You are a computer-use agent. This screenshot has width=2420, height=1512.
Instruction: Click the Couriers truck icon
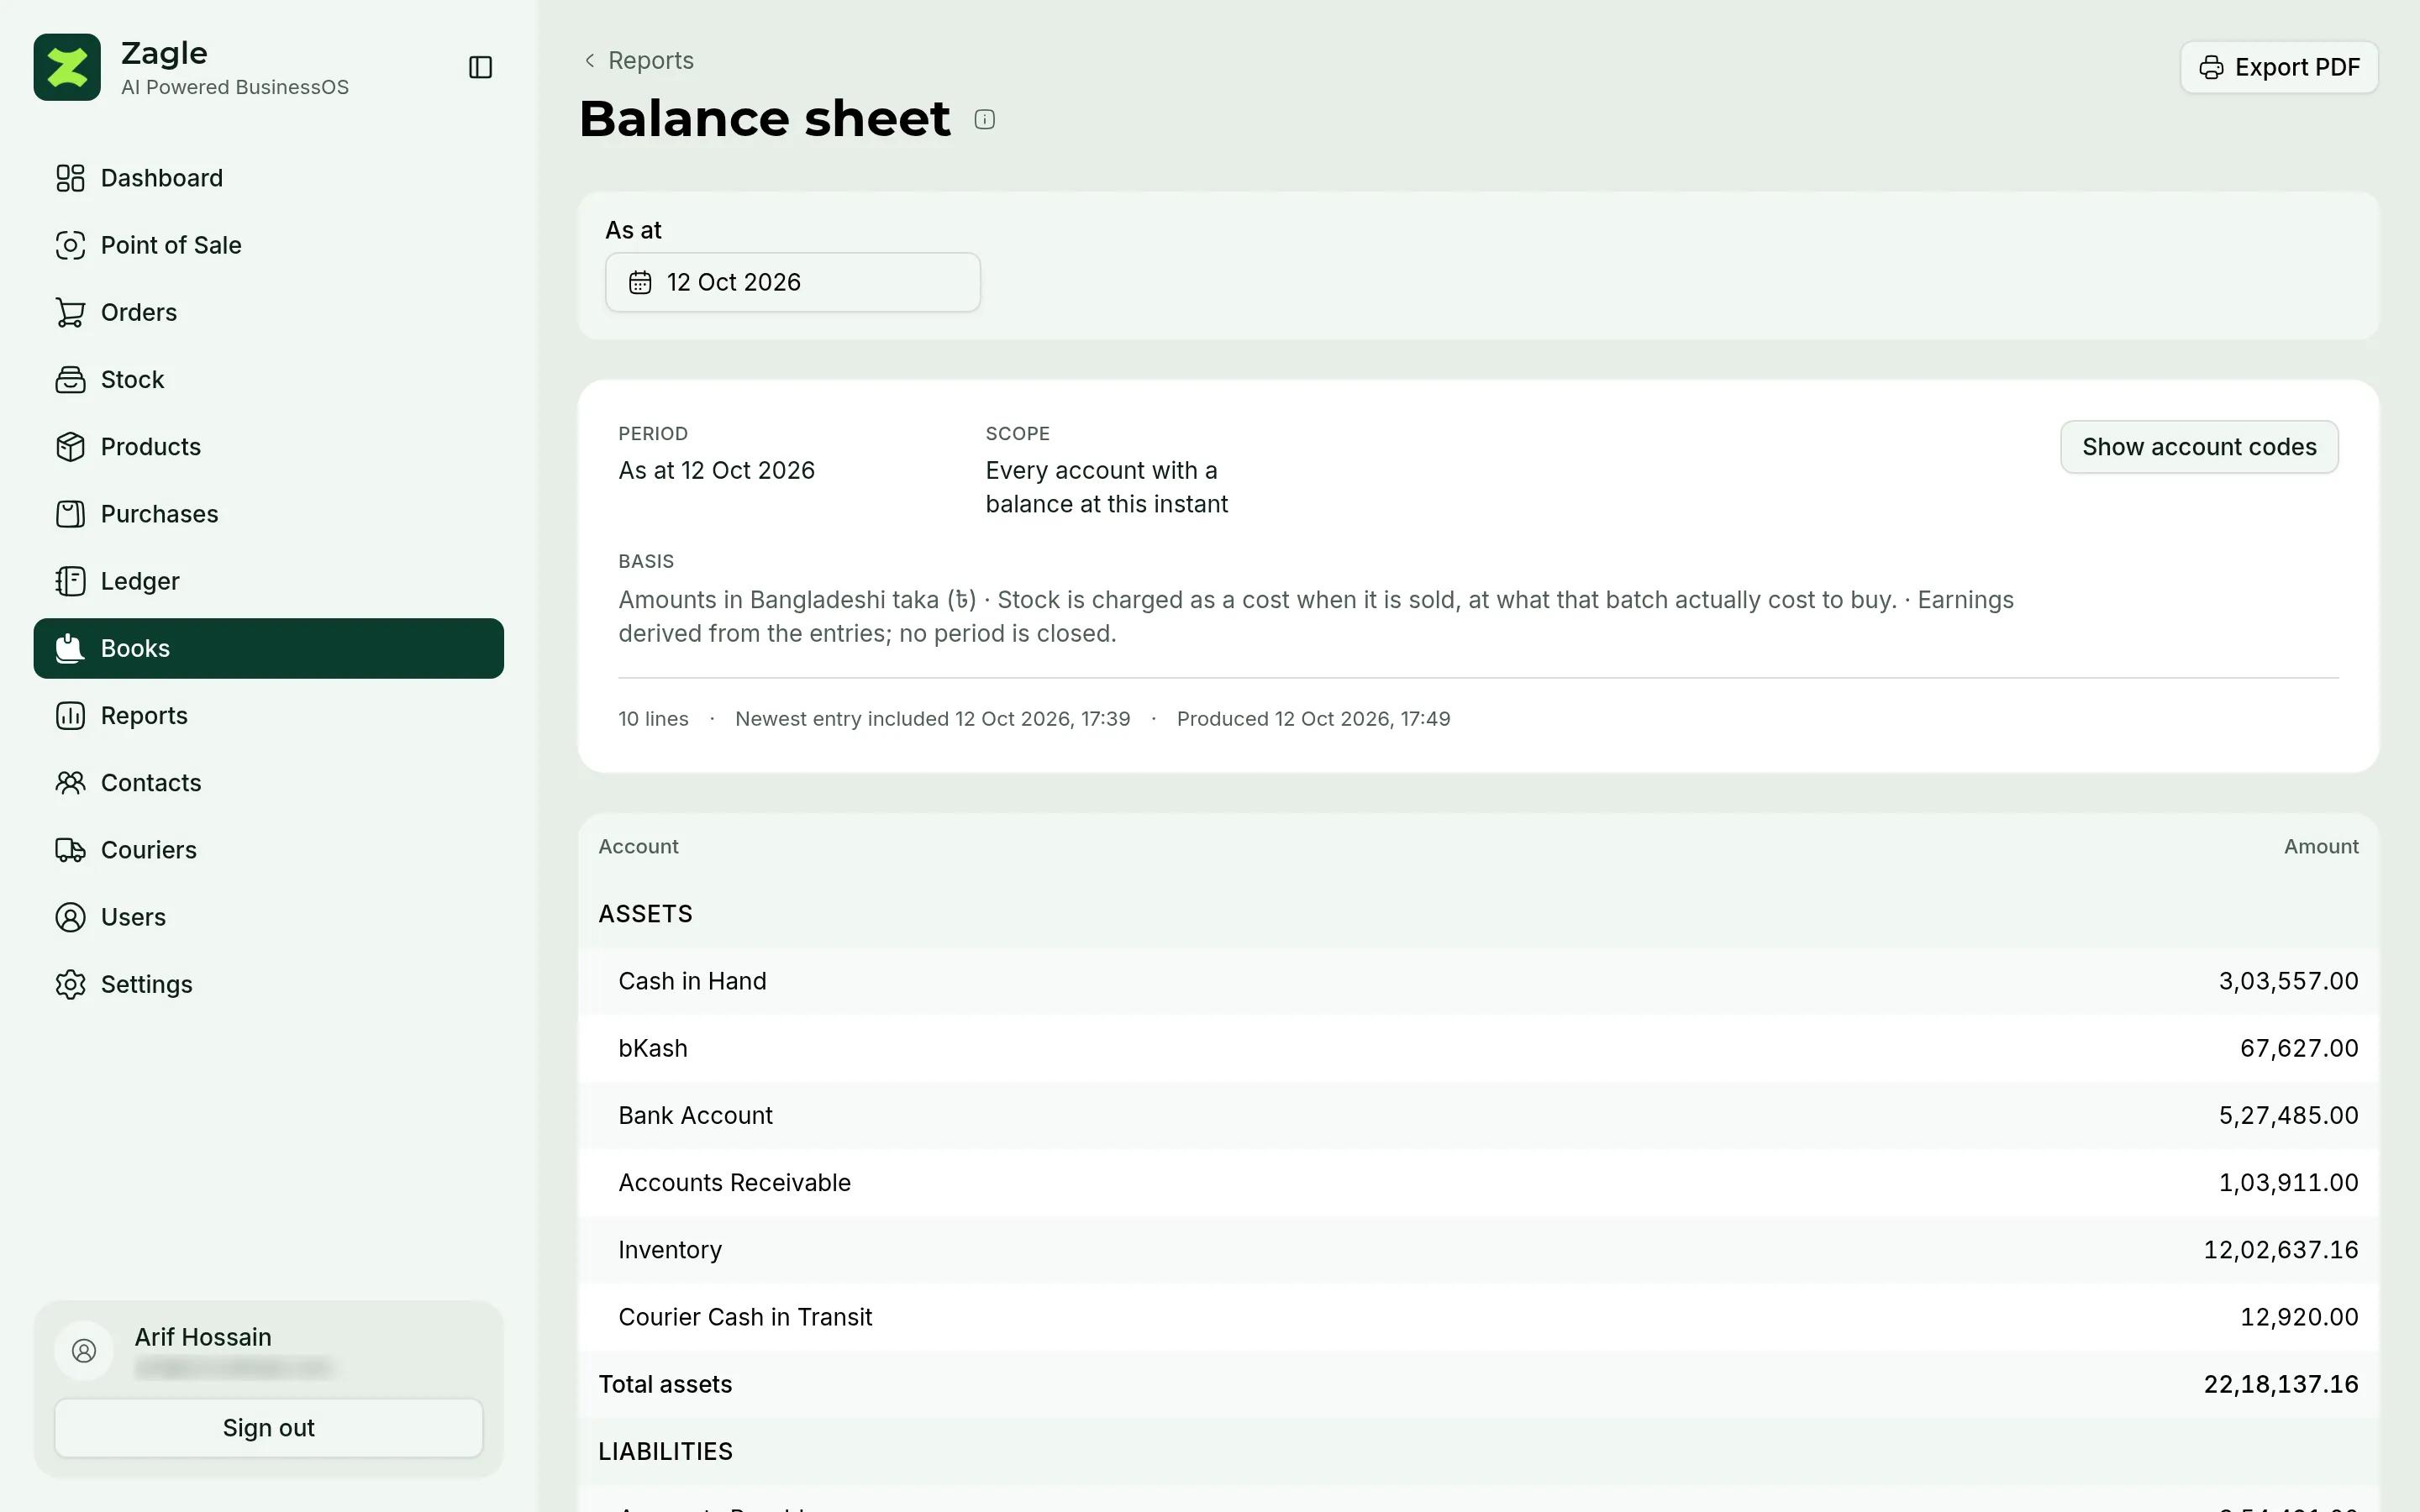tap(70, 850)
